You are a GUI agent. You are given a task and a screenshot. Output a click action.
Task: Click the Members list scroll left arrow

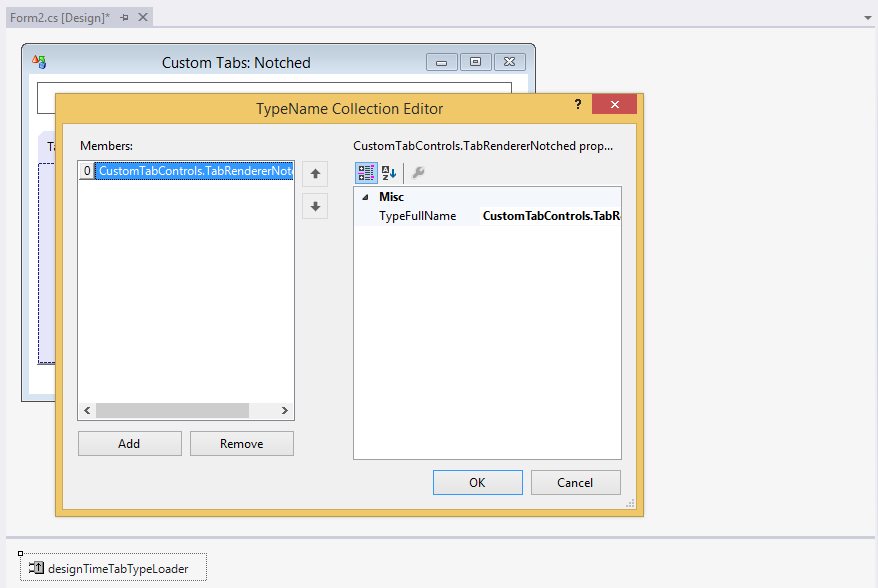coord(87,410)
